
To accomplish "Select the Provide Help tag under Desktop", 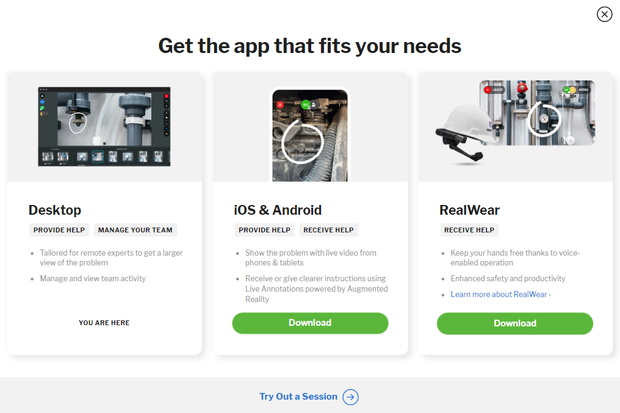I will (x=59, y=230).
